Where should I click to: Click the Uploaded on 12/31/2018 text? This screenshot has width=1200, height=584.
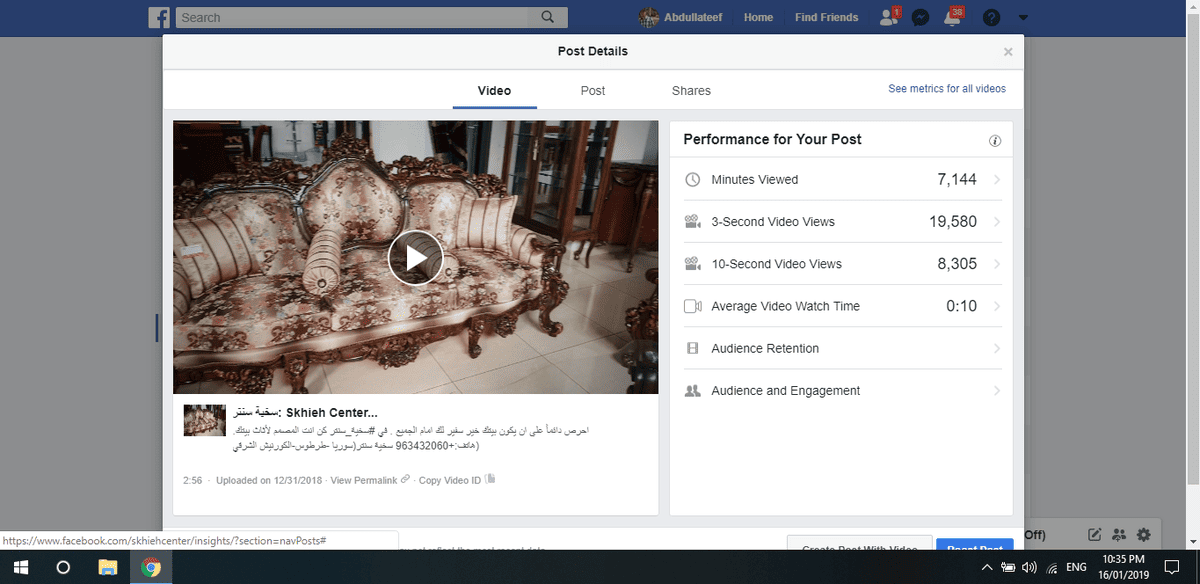[x=268, y=481]
